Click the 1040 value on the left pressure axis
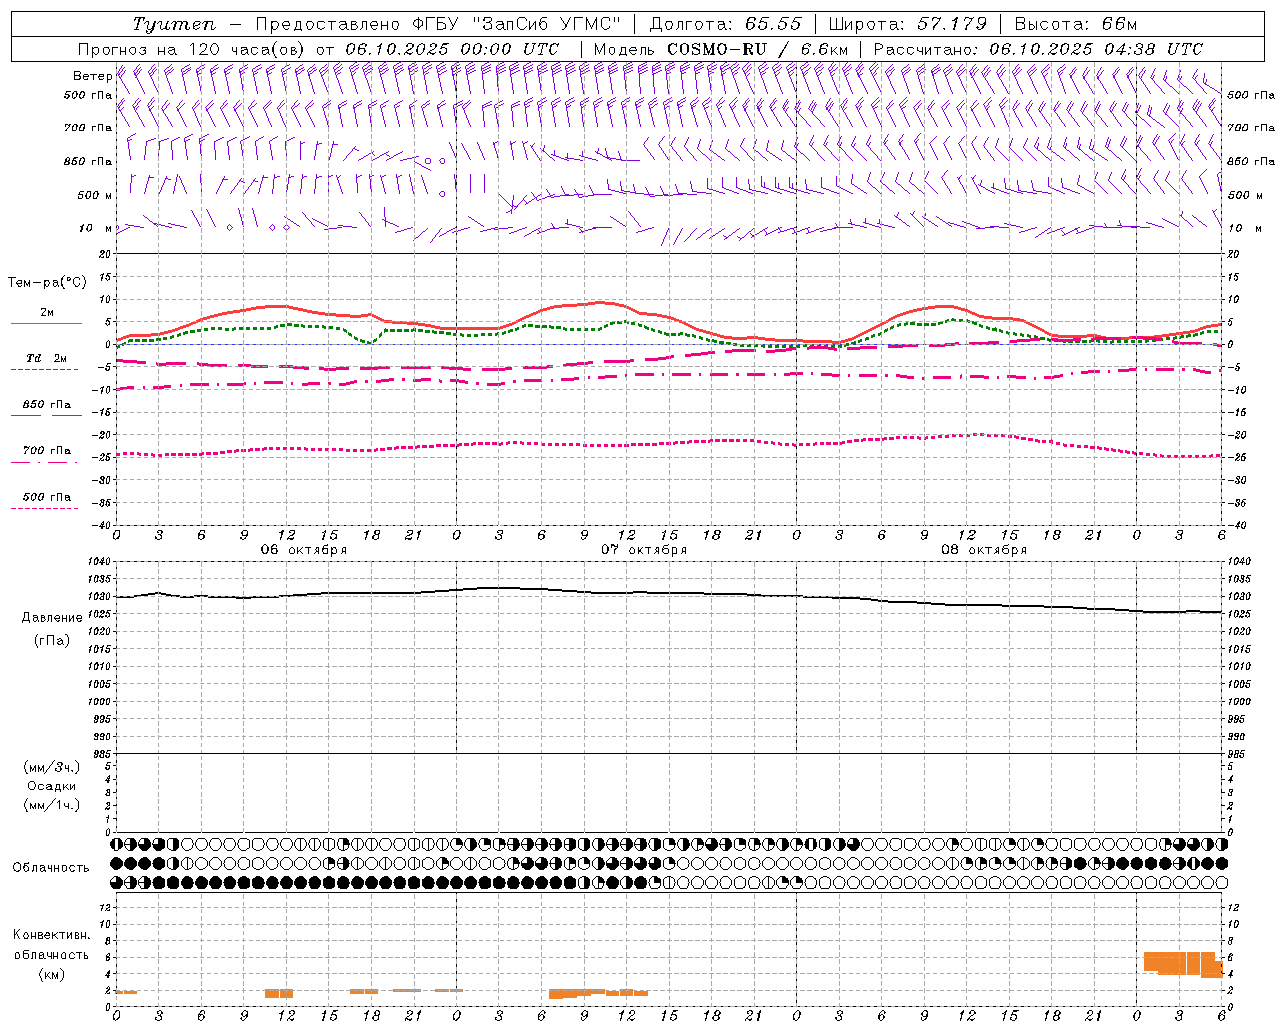Viewport: 1280px width, 1024px height. click(100, 562)
